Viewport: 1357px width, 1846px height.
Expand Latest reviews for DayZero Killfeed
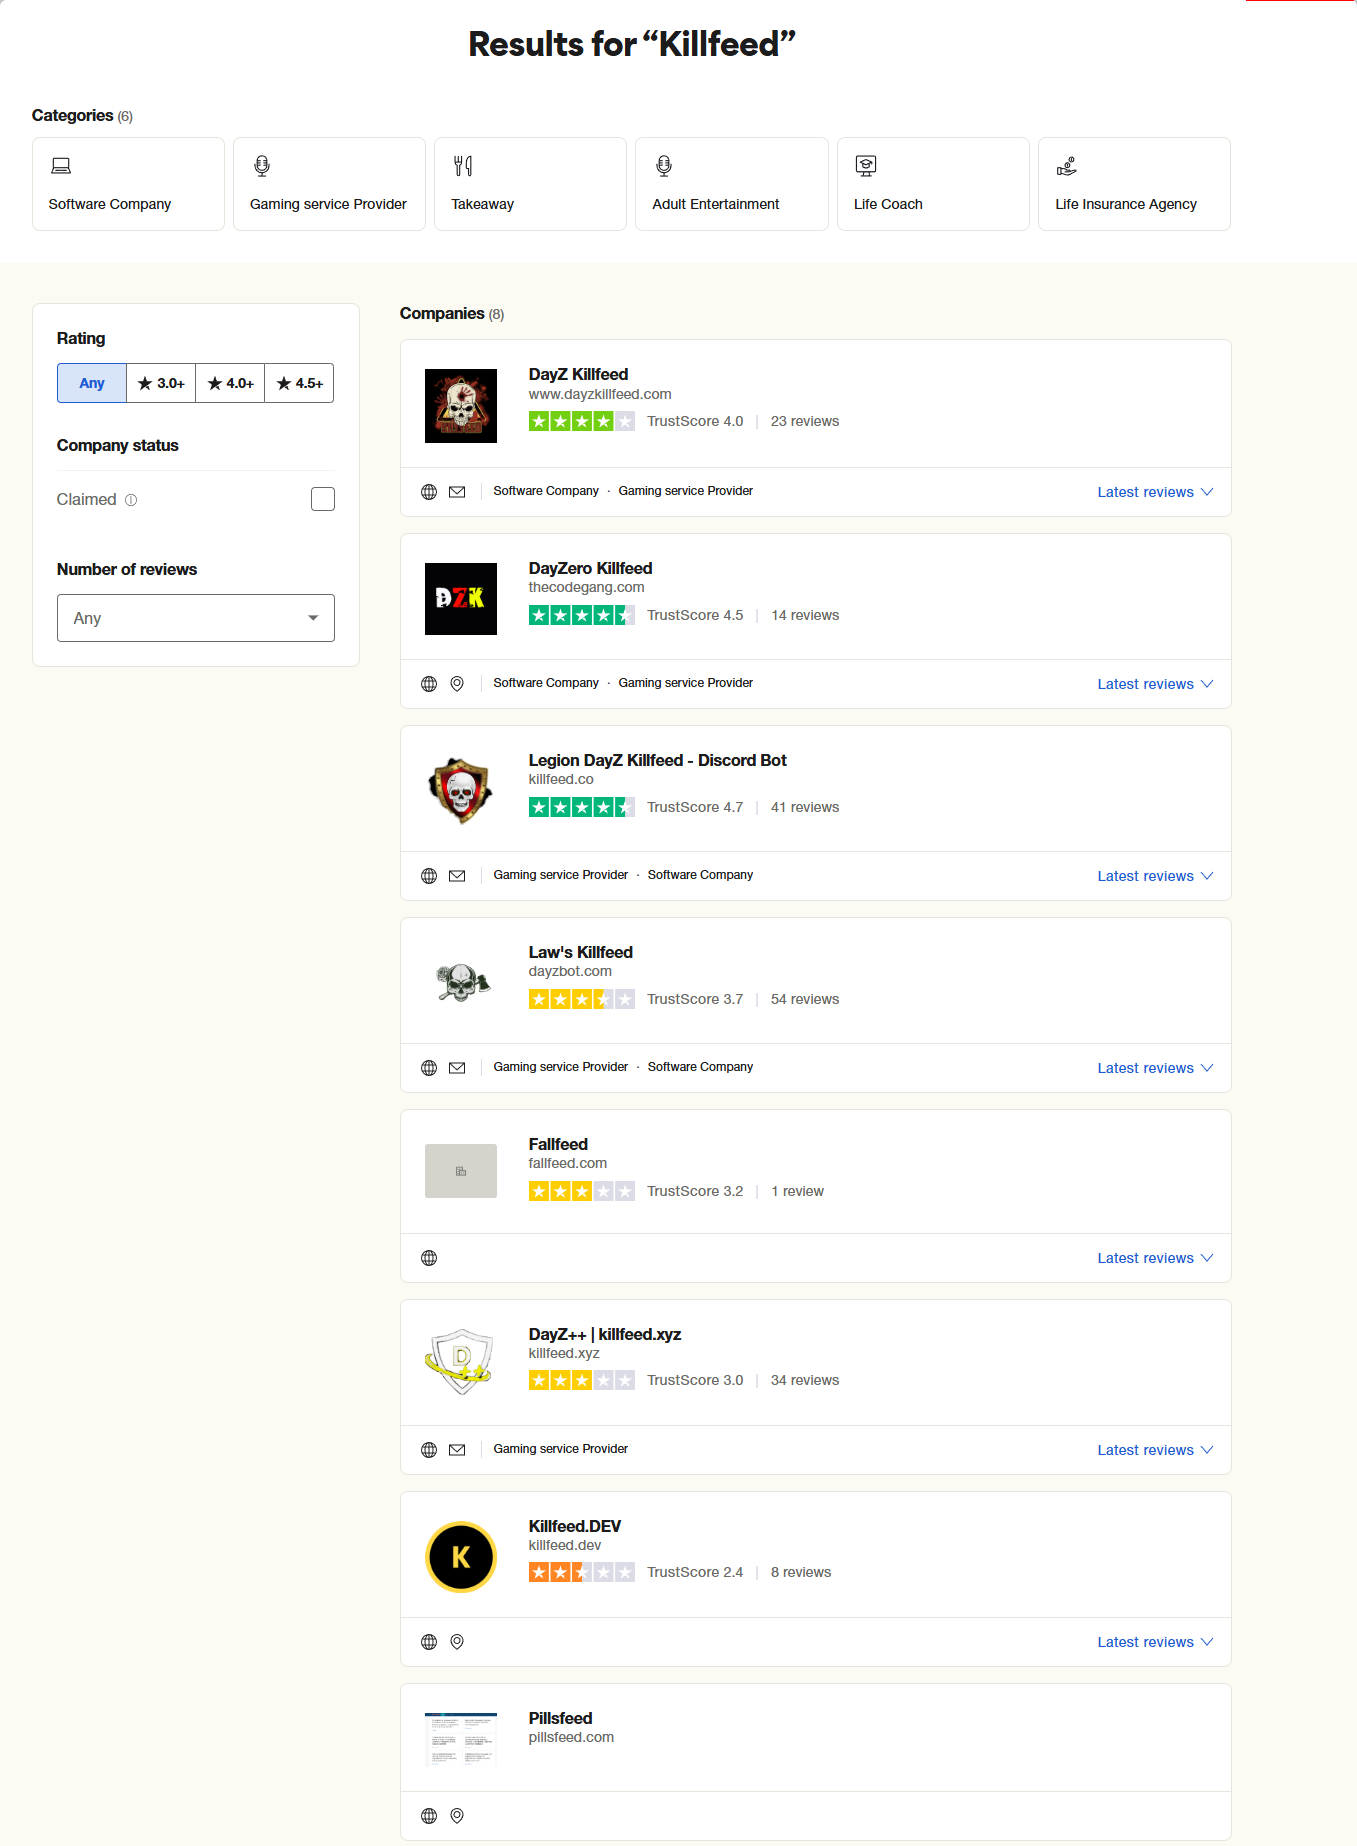(x=1155, y=684)
